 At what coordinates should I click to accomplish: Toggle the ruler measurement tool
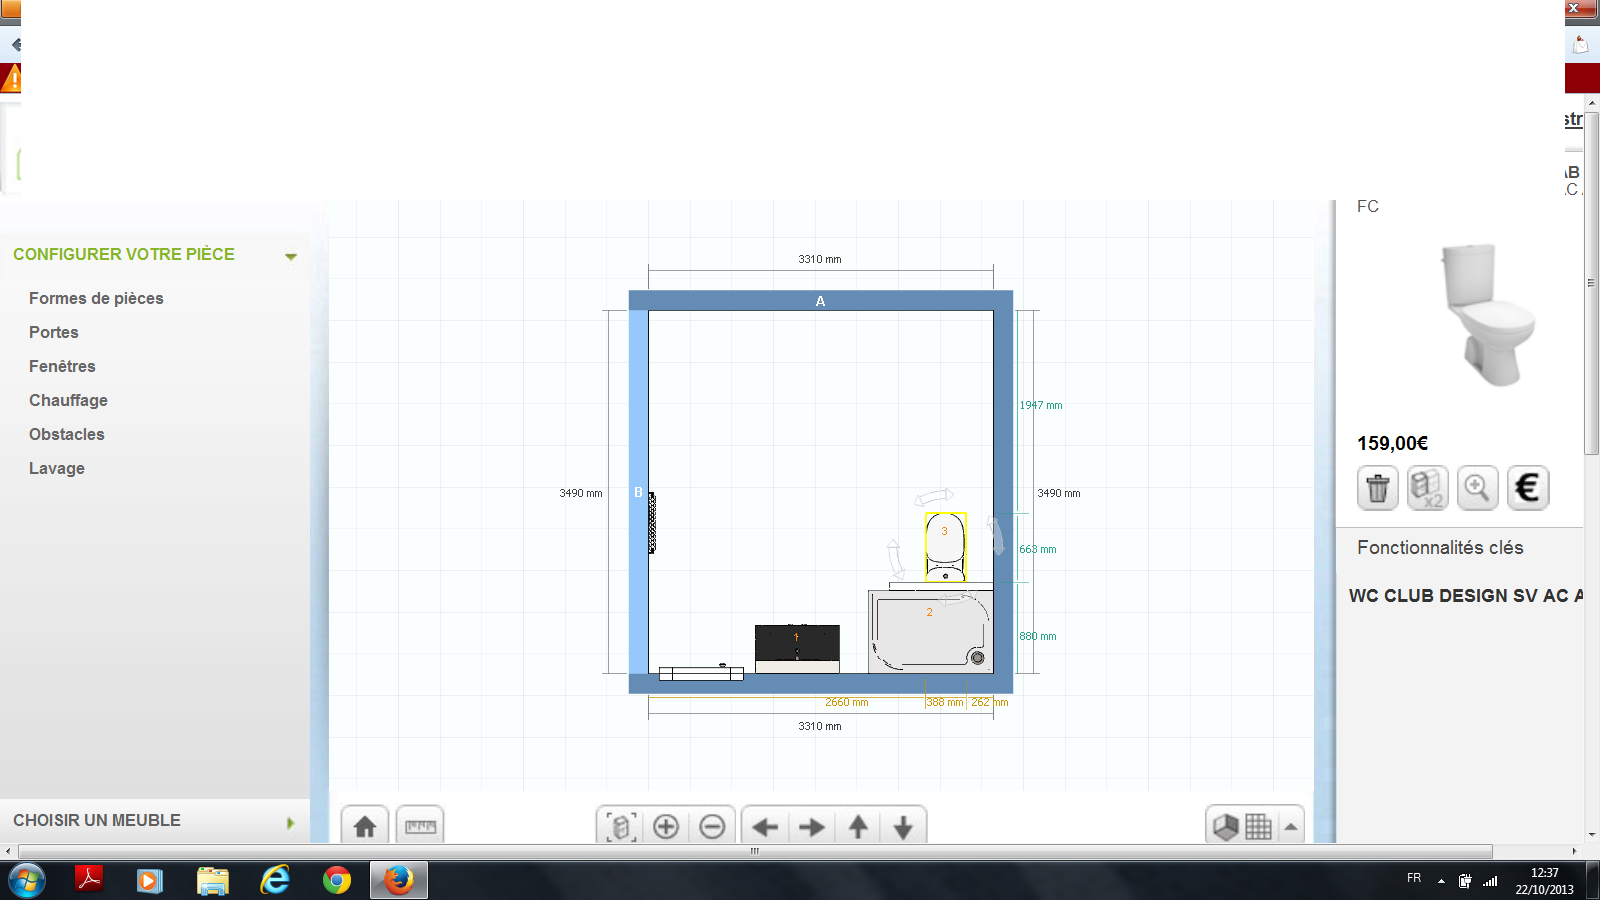coord(420,827)
